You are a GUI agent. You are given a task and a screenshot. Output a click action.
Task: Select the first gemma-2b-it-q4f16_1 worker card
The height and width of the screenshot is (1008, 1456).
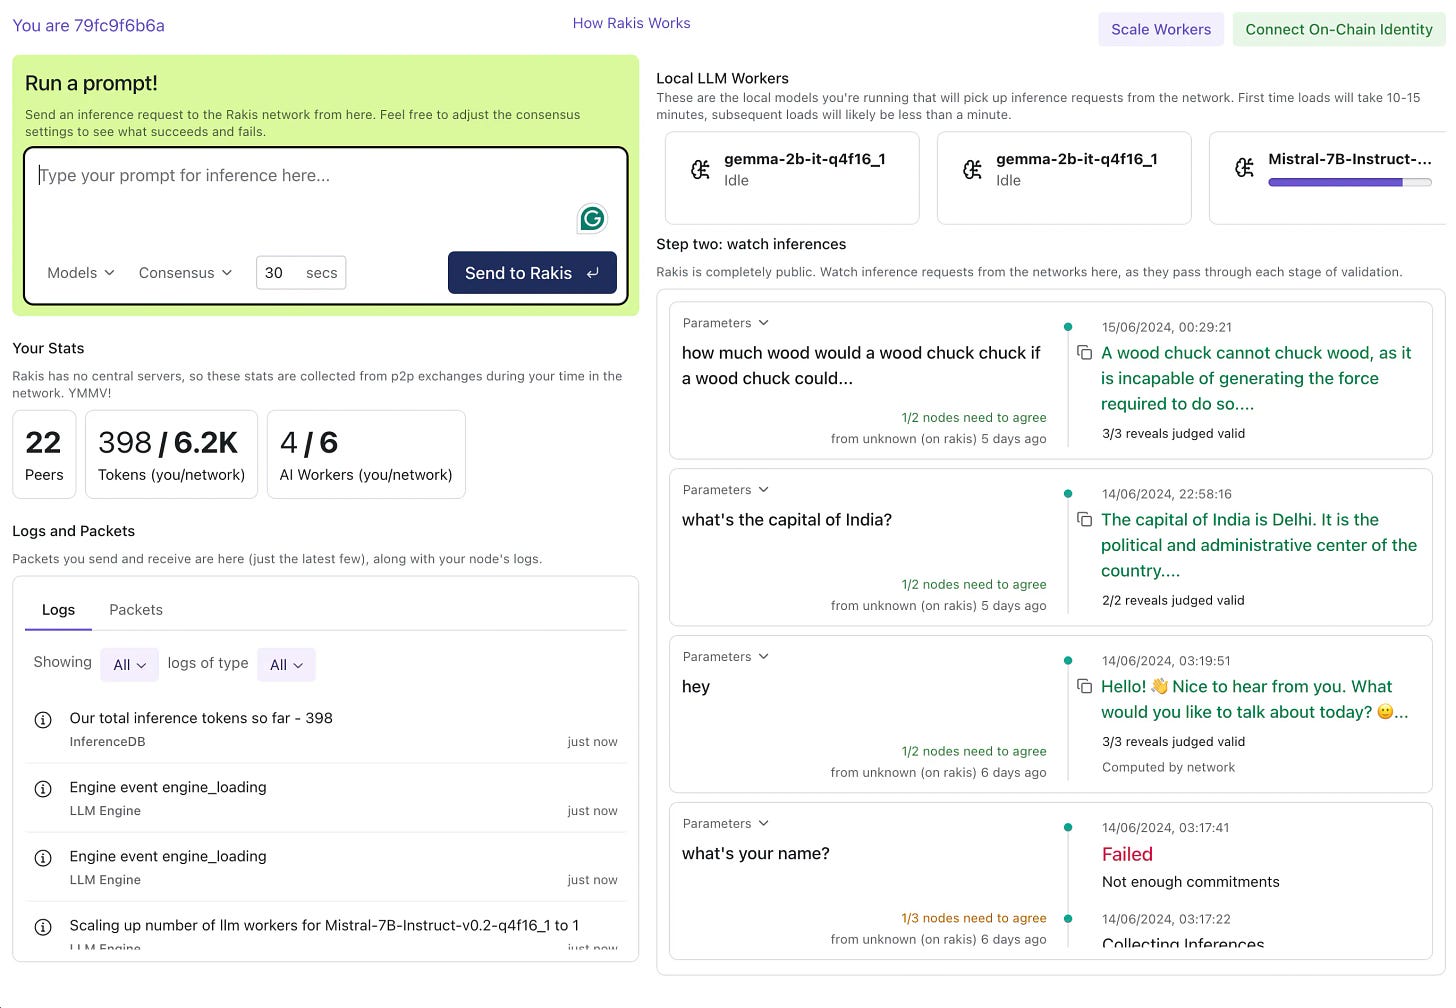pyautogui.click(x=792, y=178)
